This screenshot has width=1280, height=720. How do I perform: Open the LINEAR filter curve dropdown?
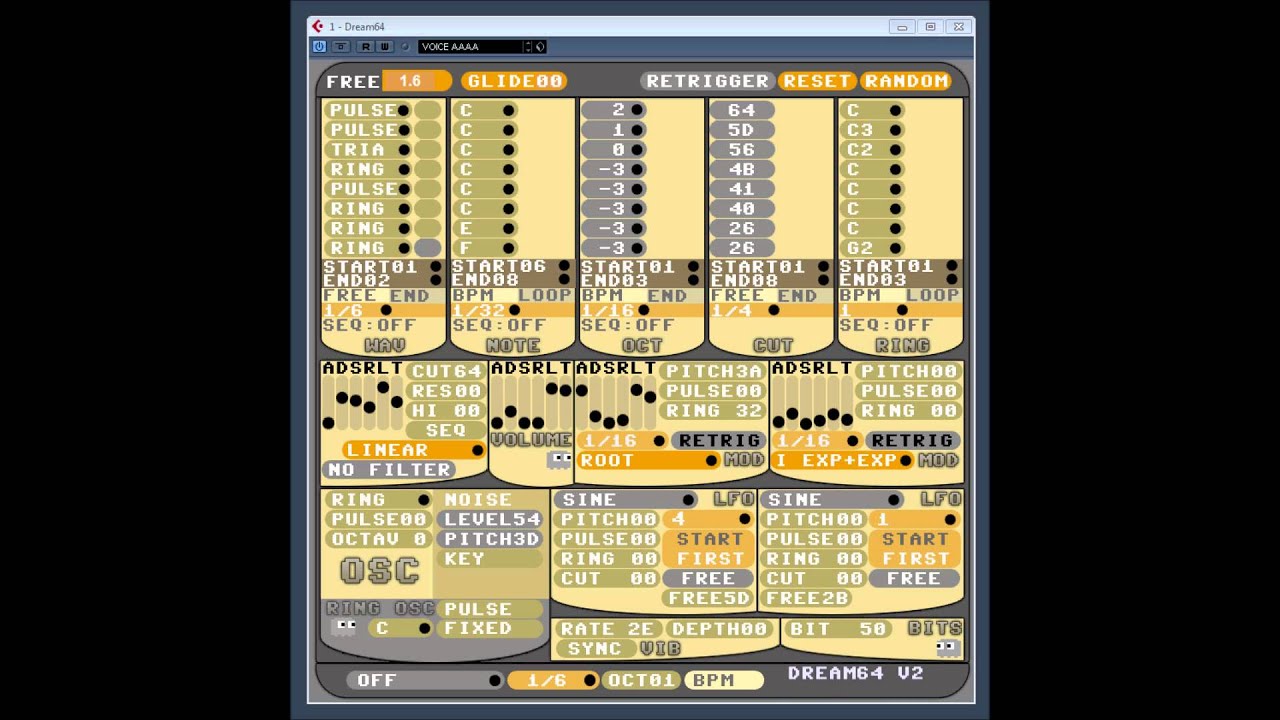point(414,450)
